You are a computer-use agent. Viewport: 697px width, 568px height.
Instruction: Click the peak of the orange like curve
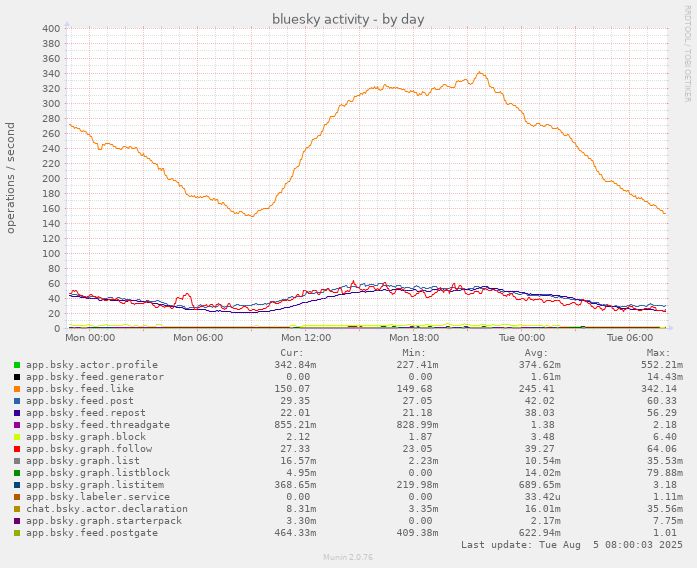479,72
